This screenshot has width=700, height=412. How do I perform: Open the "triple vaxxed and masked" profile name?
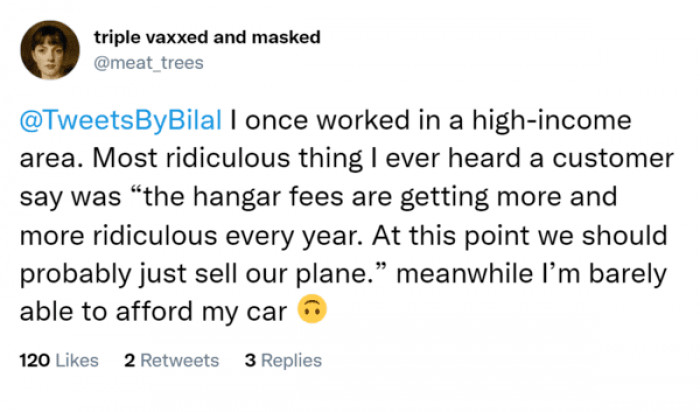click(x=206, y=37)
